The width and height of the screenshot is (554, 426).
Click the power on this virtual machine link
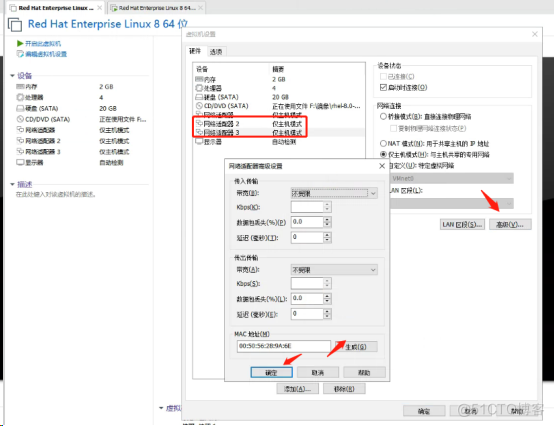tap(43, 43)
